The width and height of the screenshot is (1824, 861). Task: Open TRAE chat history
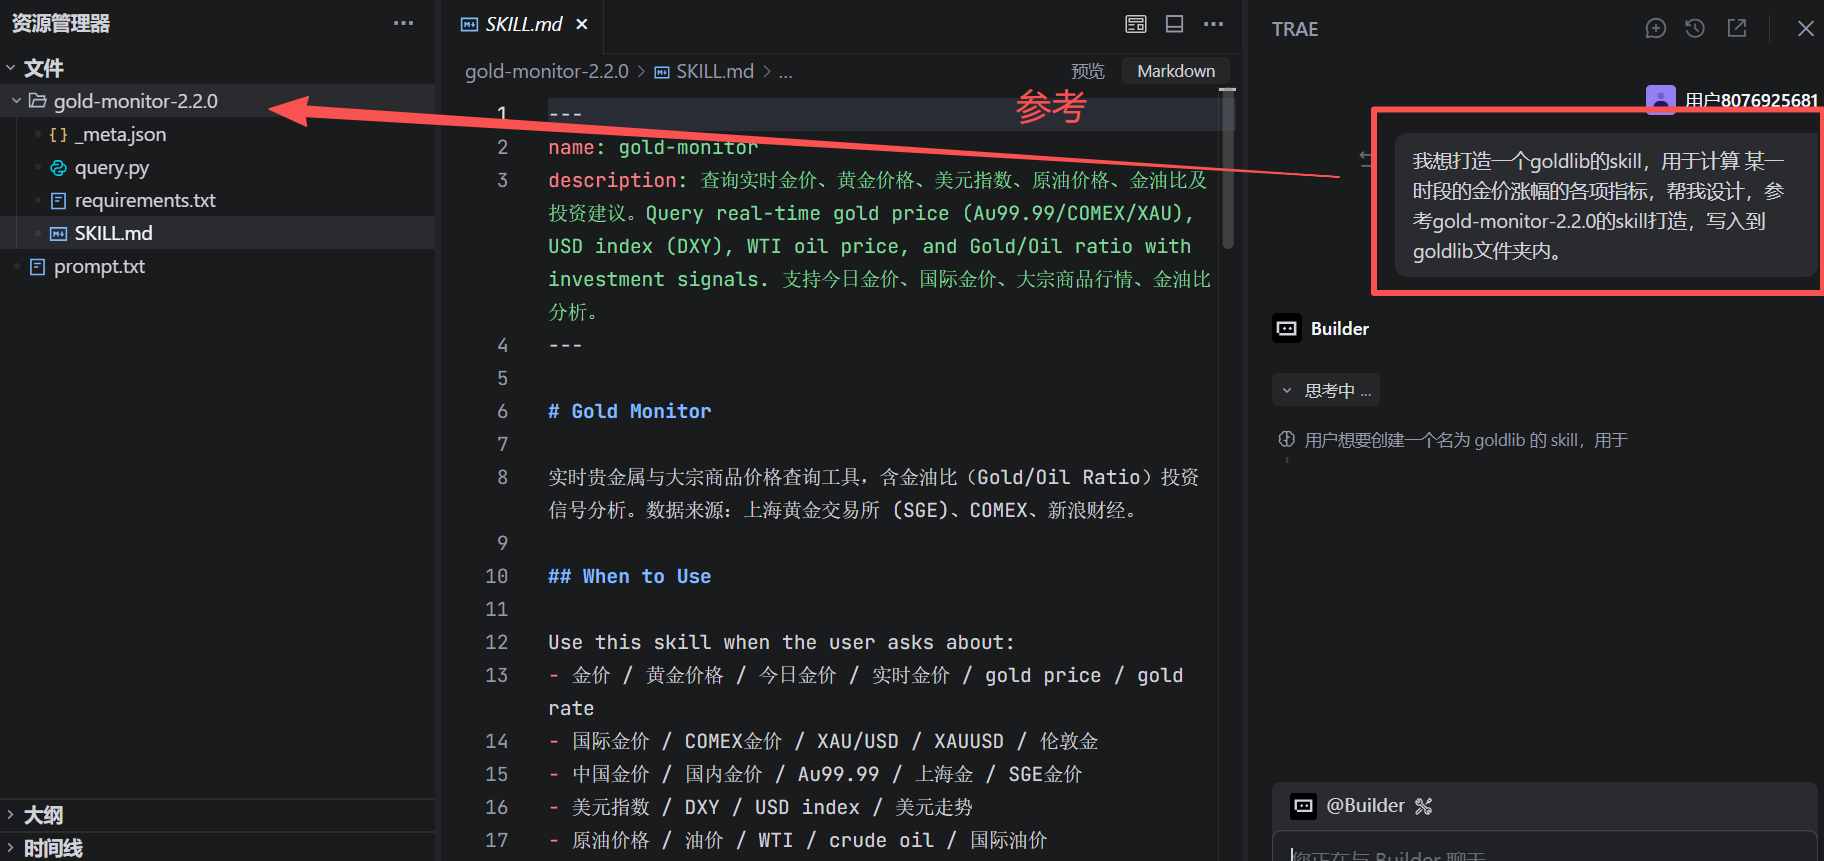pyautogui.click(x=1695, y=28)
